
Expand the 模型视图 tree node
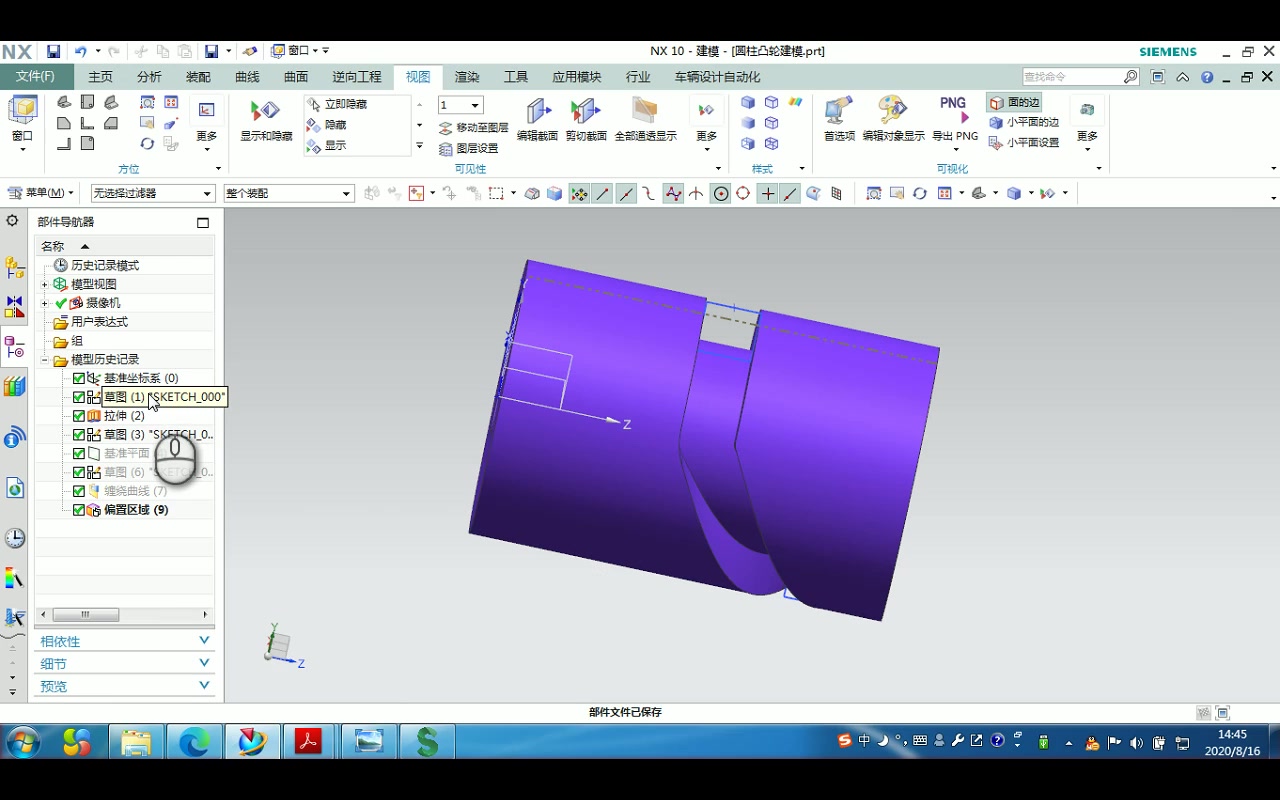44,284
